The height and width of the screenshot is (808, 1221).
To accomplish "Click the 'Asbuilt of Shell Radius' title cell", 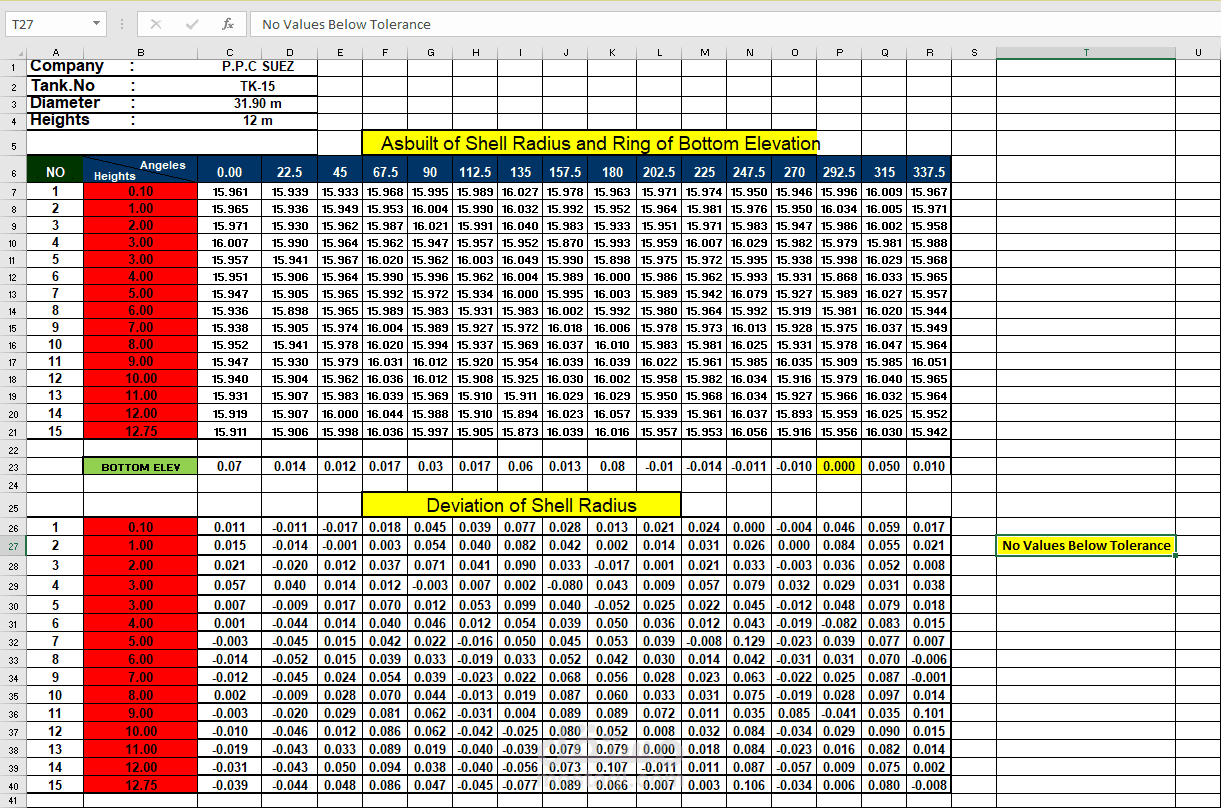I will tap(590, 143).
